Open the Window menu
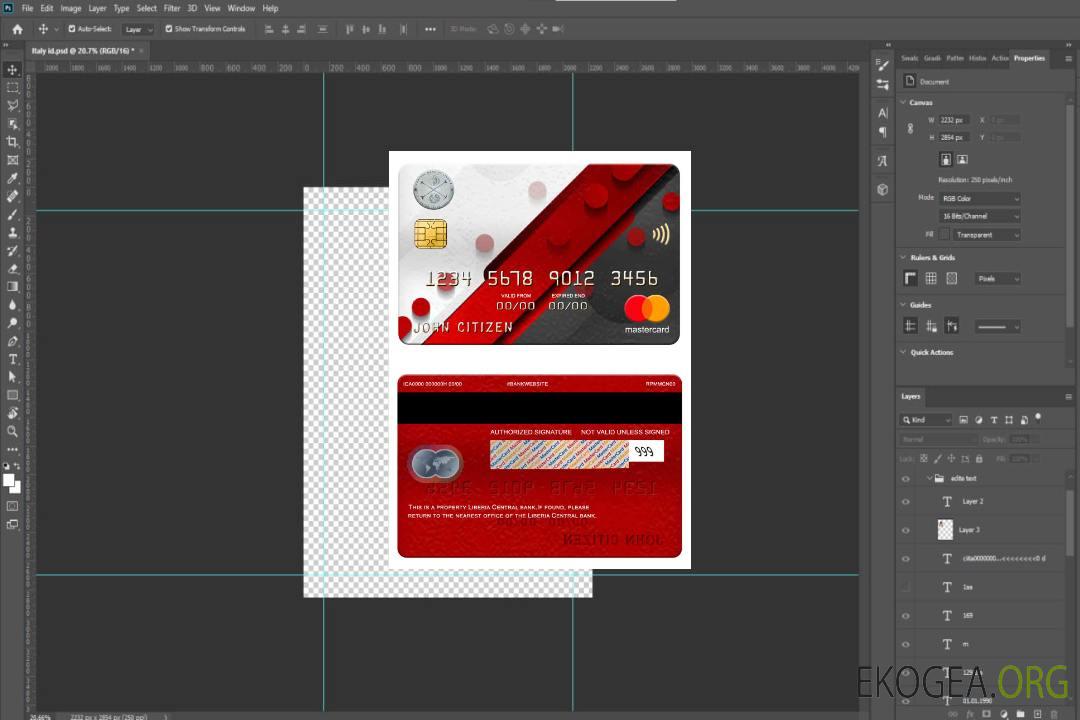 click(241, 8)
